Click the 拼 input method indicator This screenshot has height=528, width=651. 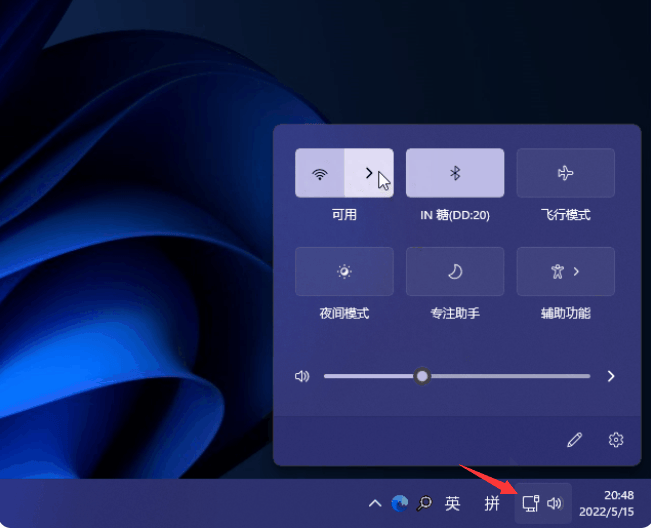point(492,503)
